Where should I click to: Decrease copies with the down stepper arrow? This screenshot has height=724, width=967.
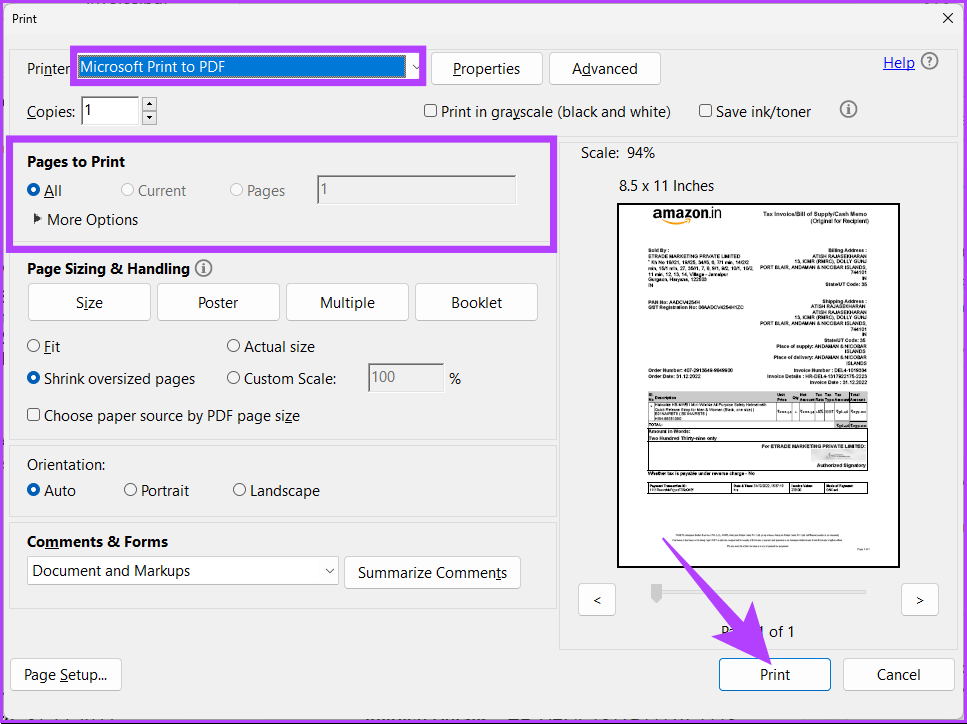pos(149,118)
